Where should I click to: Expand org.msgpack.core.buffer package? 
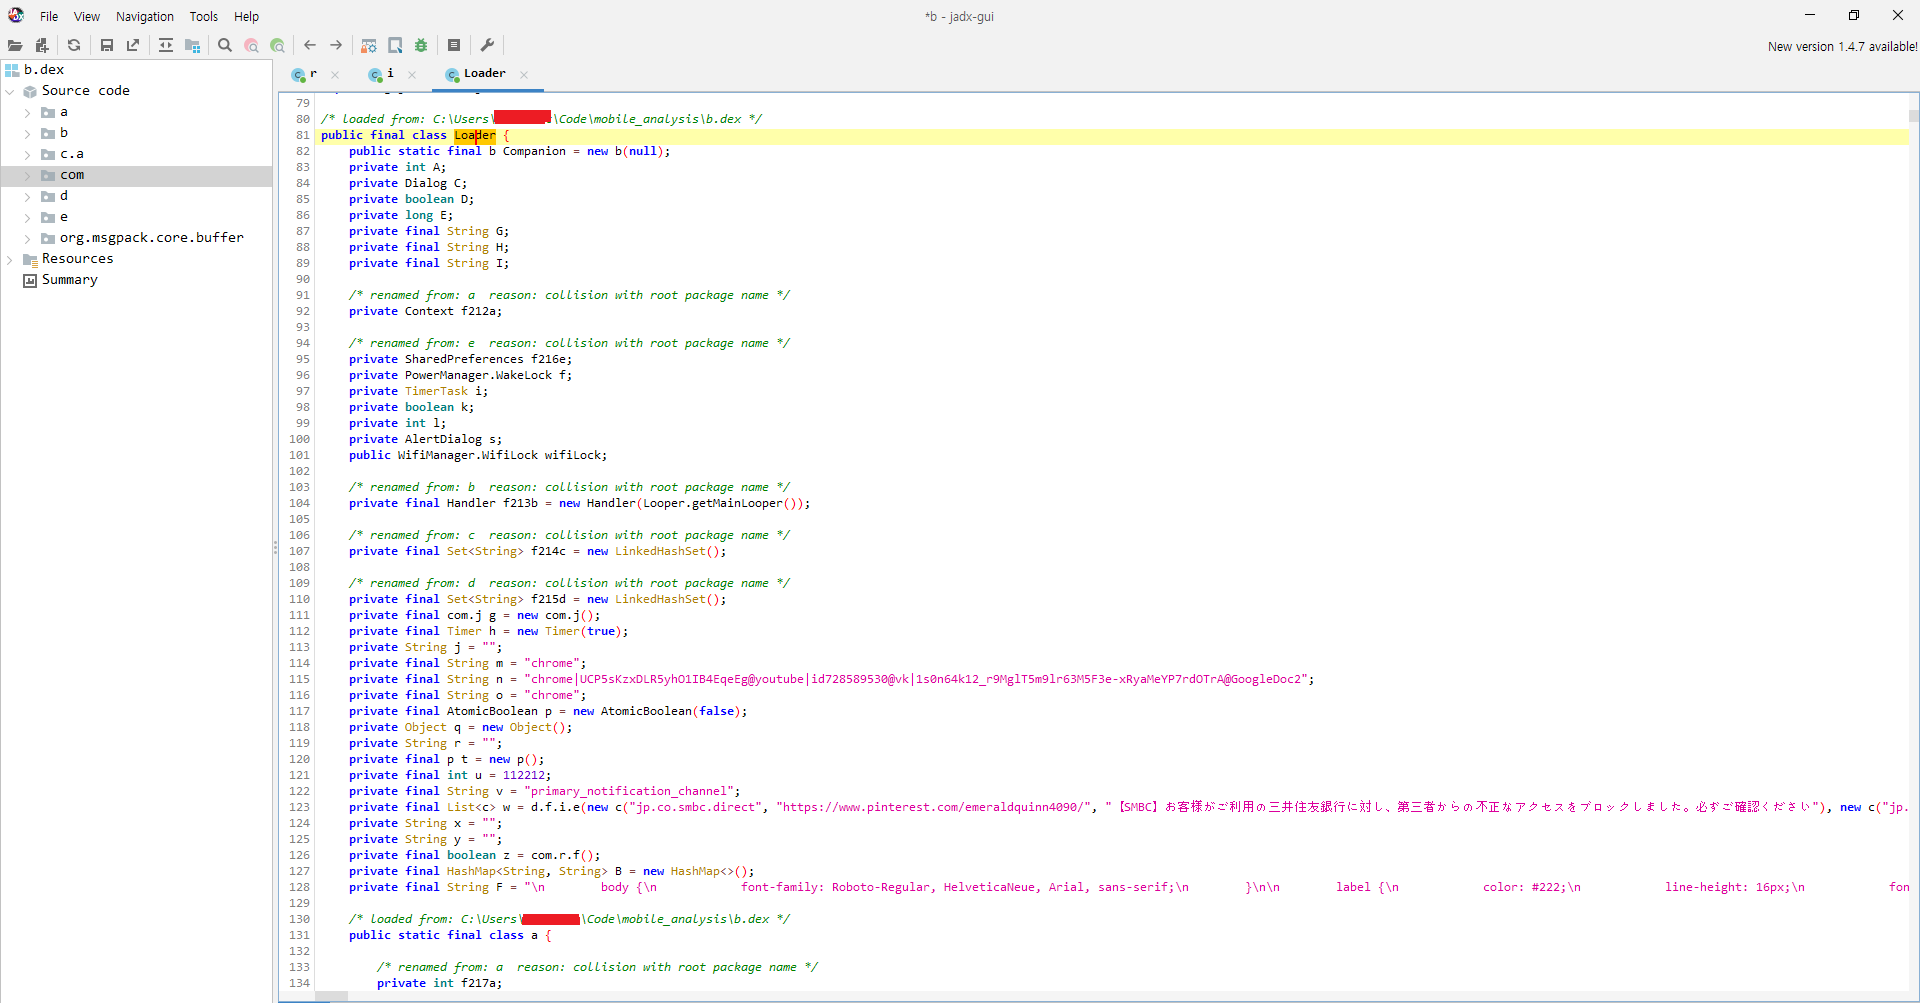[27, 239]
